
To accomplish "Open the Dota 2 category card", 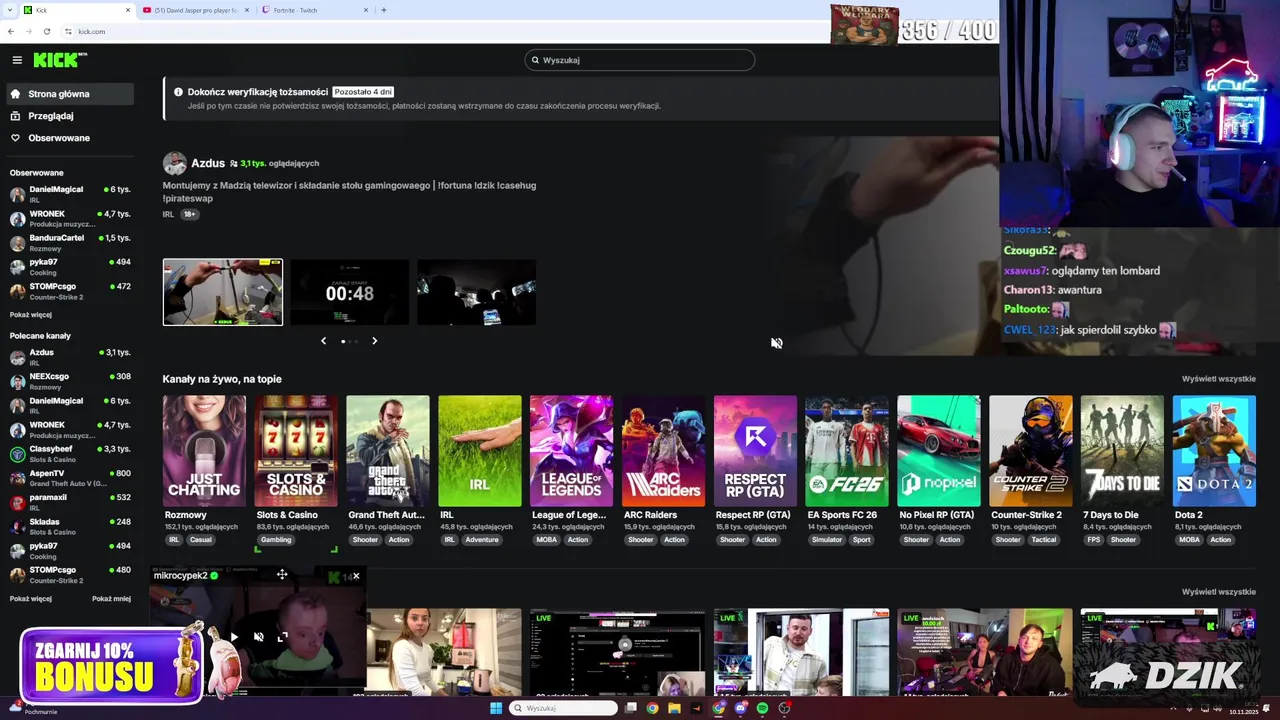I will click(x=1214, y=451).
